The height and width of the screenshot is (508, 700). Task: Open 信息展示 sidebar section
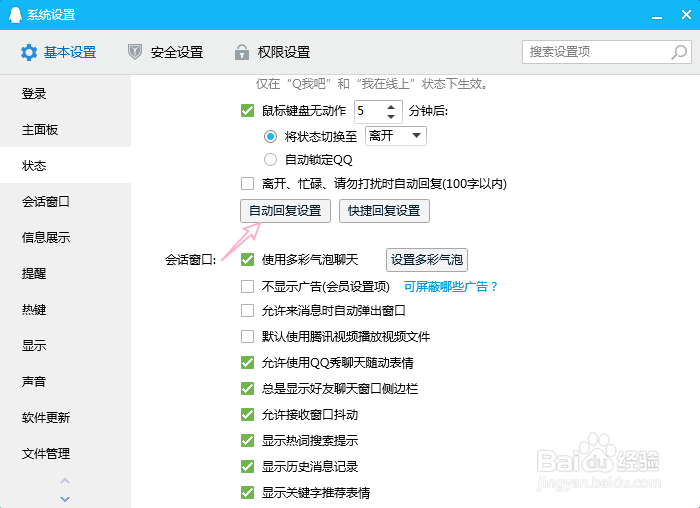[65, 237]
